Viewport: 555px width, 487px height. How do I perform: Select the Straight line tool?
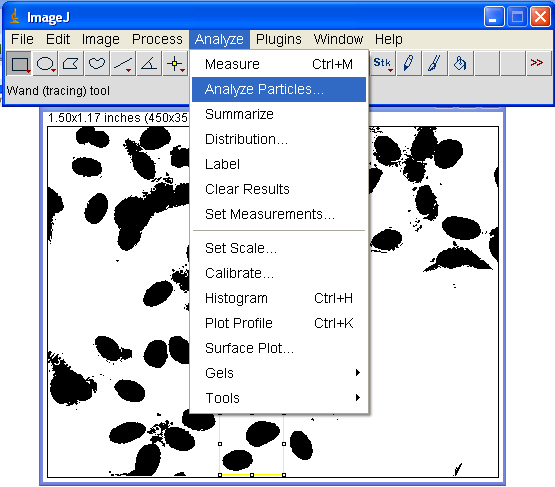[x=123, y=64]
